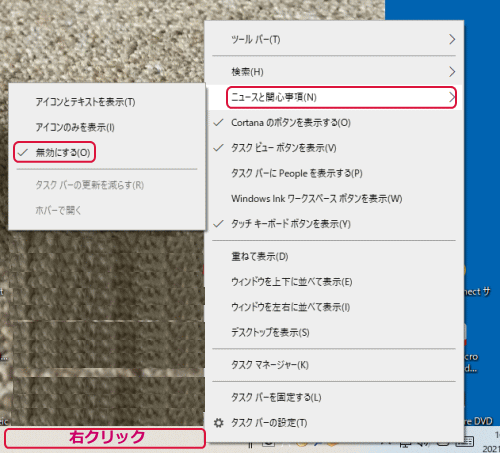Viewport: 500px width, 453px height.
Task: Click the touch keyboard tray icon
Action: [x=464, y=442]
